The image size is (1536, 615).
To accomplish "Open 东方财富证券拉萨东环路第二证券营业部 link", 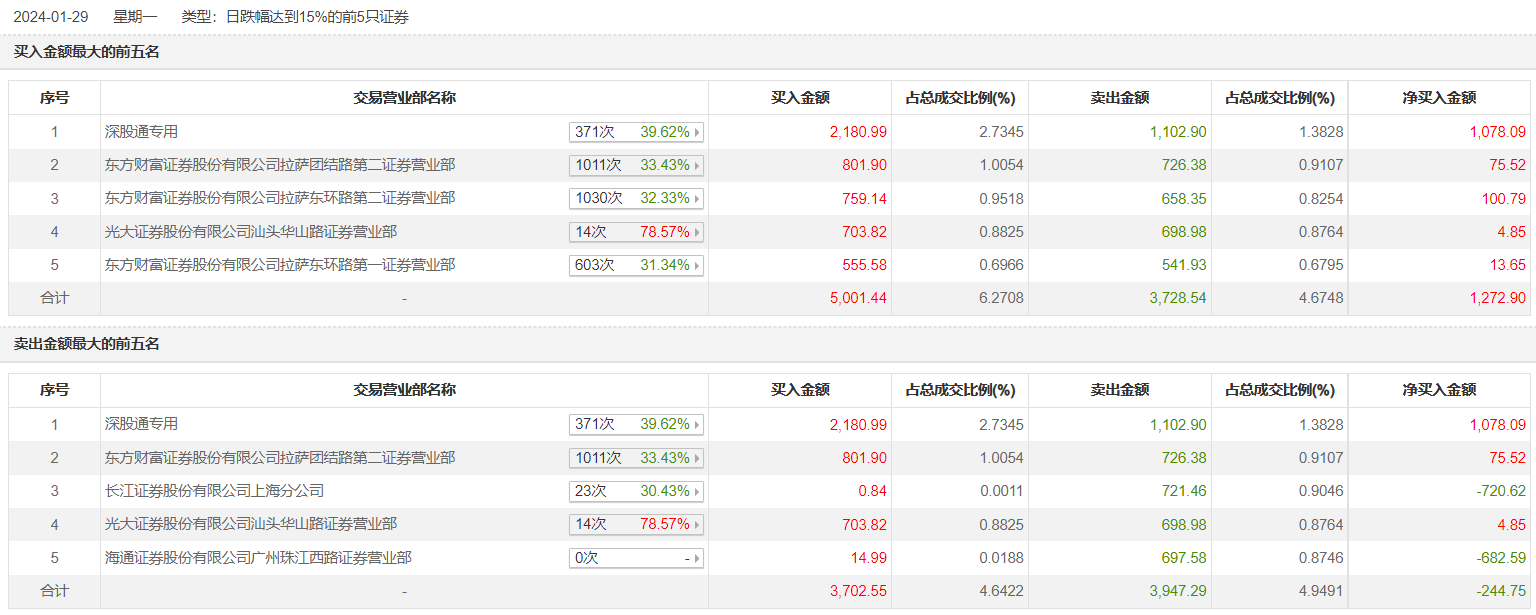I will (x=279, y=199).
